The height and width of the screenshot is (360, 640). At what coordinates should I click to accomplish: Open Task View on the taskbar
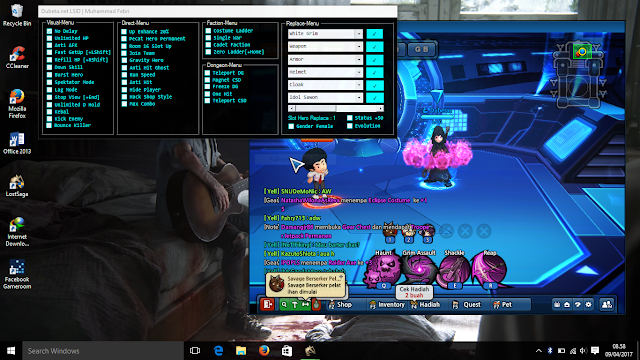[x=195, y=351]
